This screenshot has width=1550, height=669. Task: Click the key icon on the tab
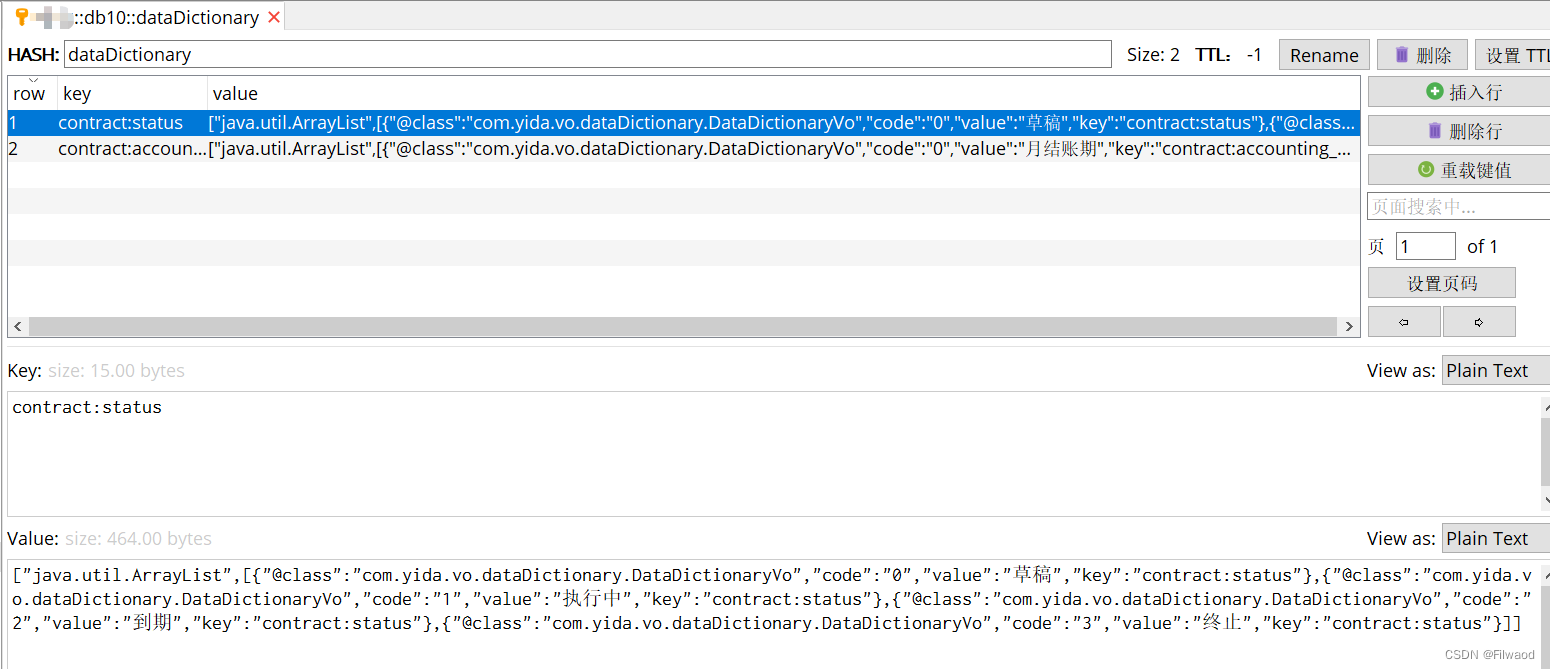click(22, 17)
